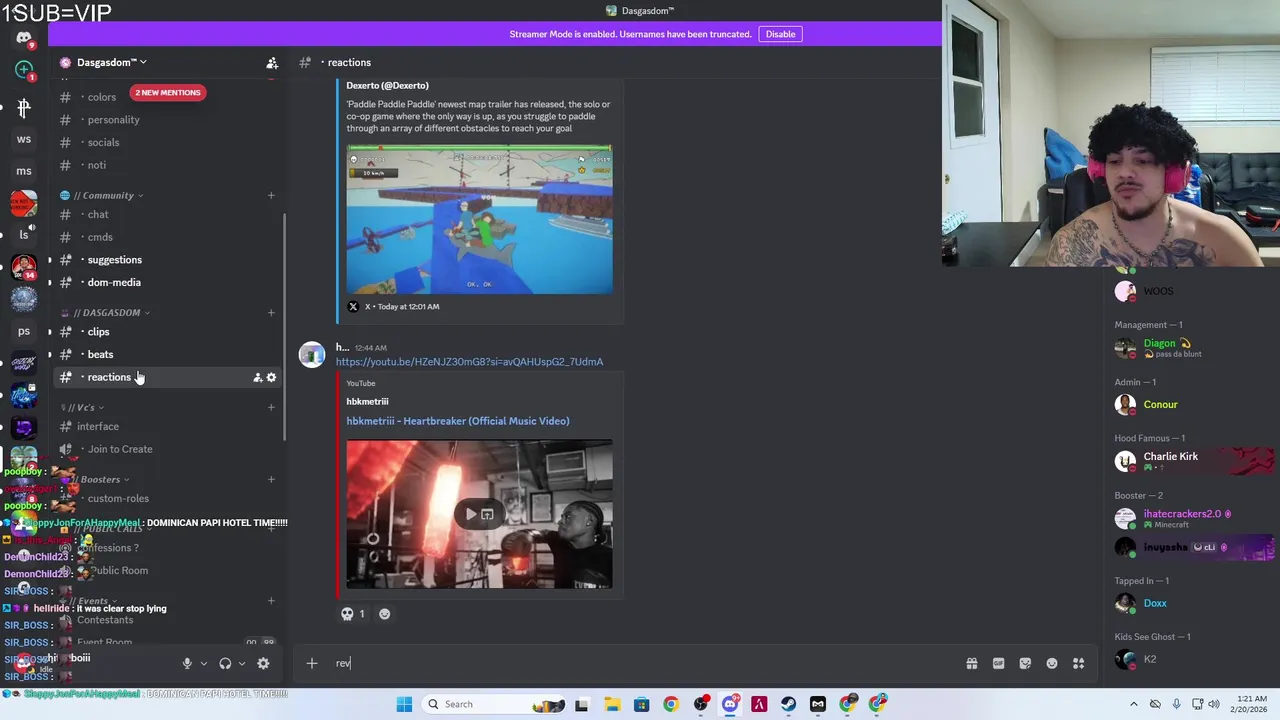The image size is (1280, 720).
Task: Open the 'ws' server icon
Action: point(24,139)
